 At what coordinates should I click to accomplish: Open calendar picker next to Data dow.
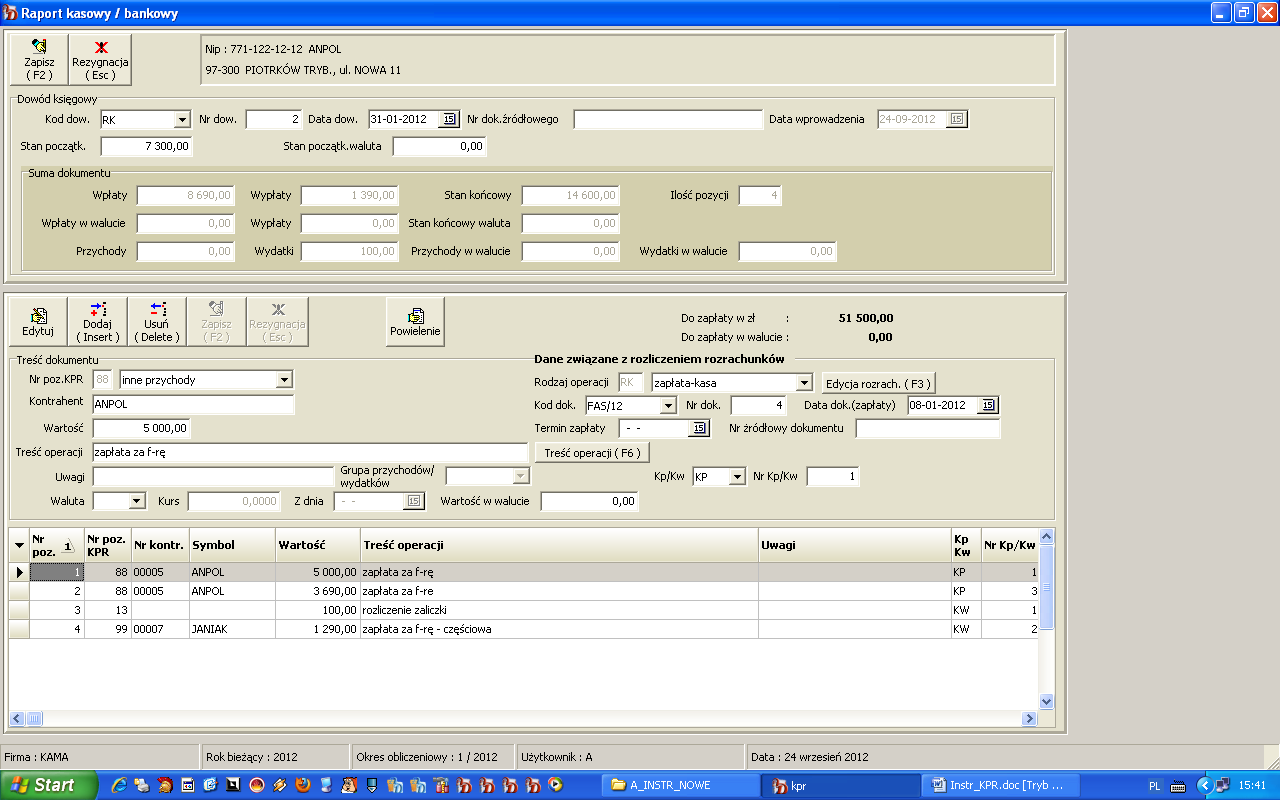(x=449, y=119)
